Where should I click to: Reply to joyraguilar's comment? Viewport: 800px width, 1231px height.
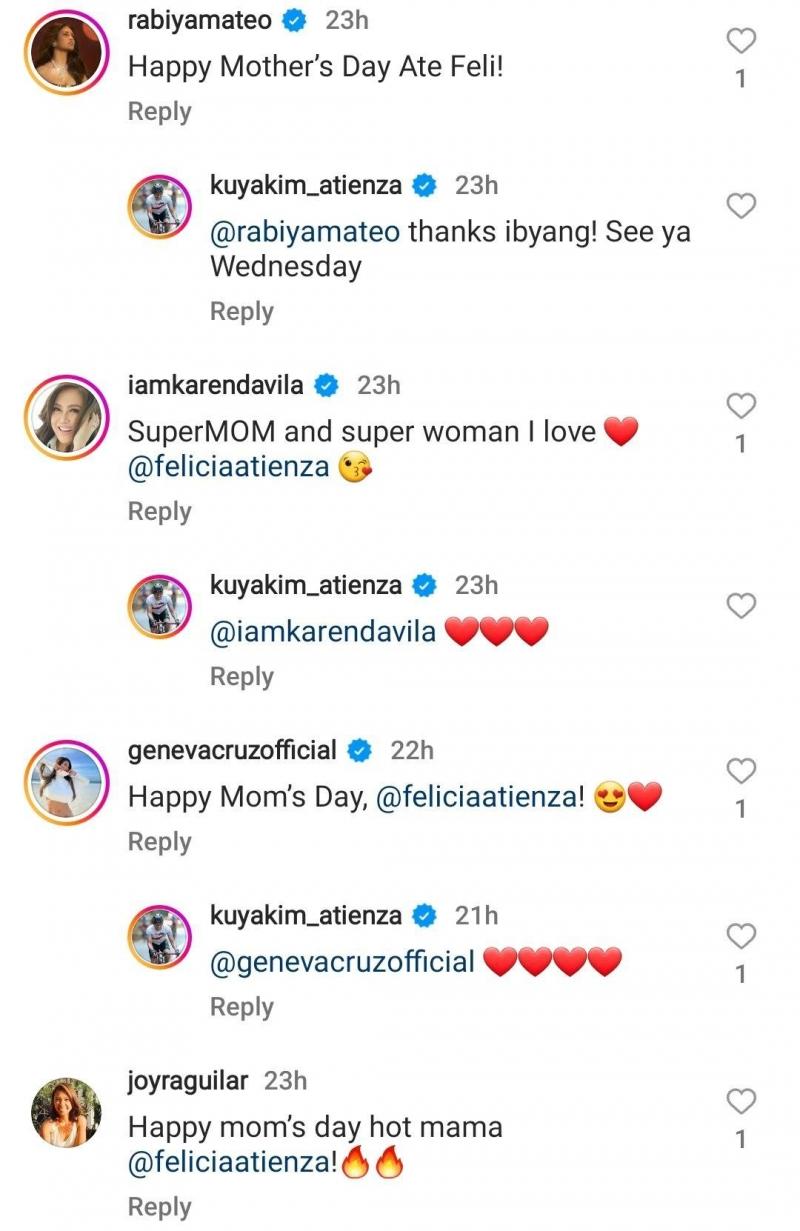tap(159, 1207)
